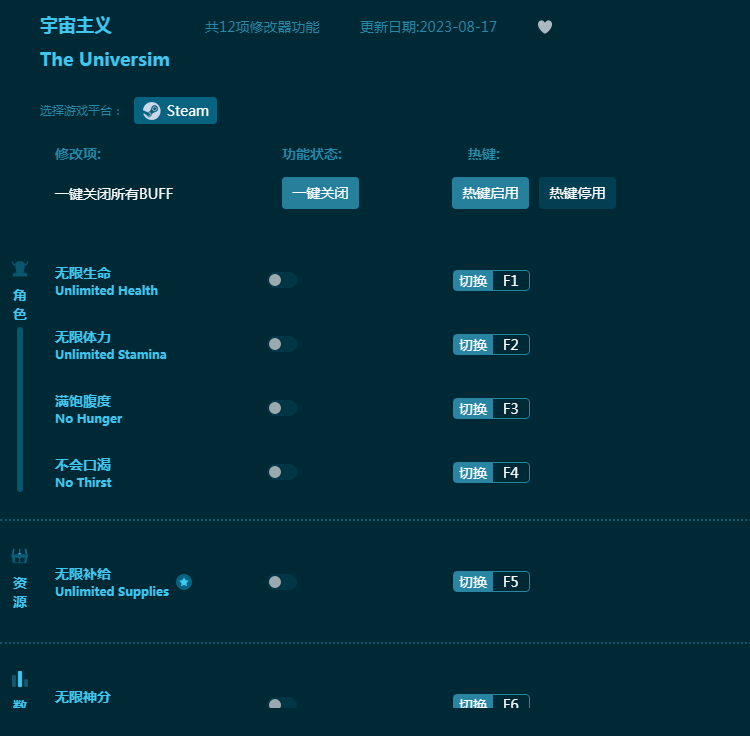Click the No Thirst label

point(83,483)
